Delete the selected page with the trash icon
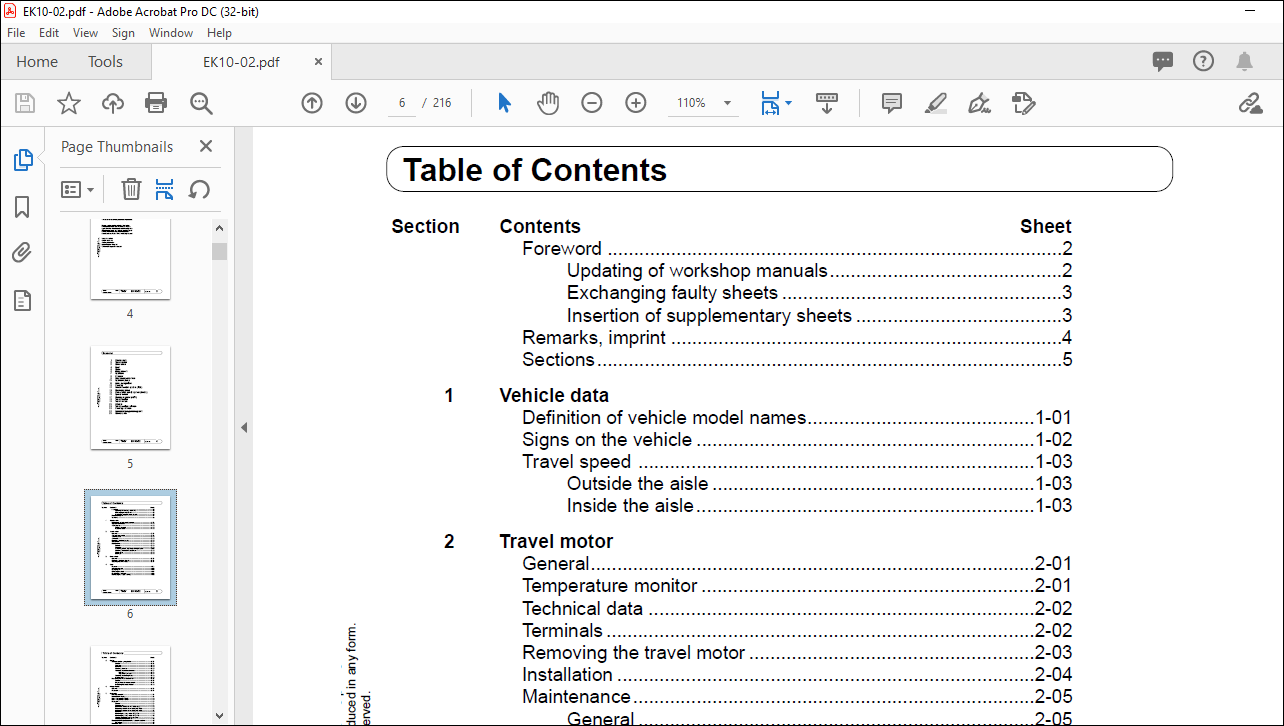Screen dimensions: 1284x726 (x=131, y=189)
